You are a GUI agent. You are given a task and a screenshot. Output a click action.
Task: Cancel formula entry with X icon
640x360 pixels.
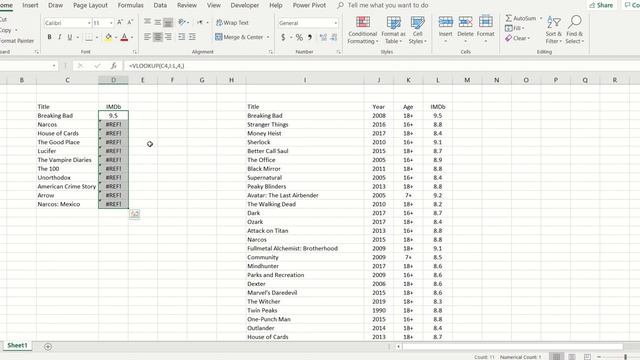80,66
